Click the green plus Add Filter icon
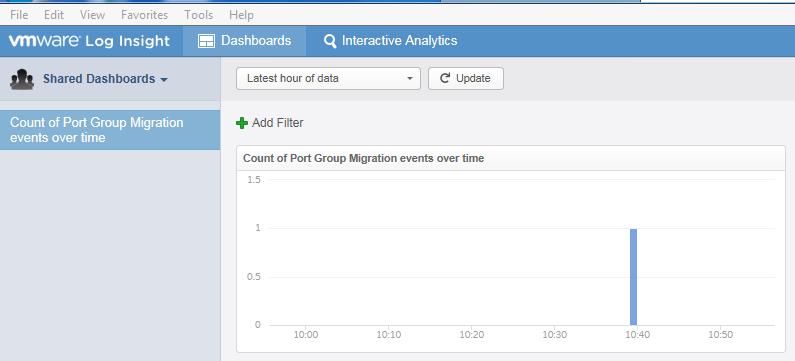795x361 pixels. 242,123
